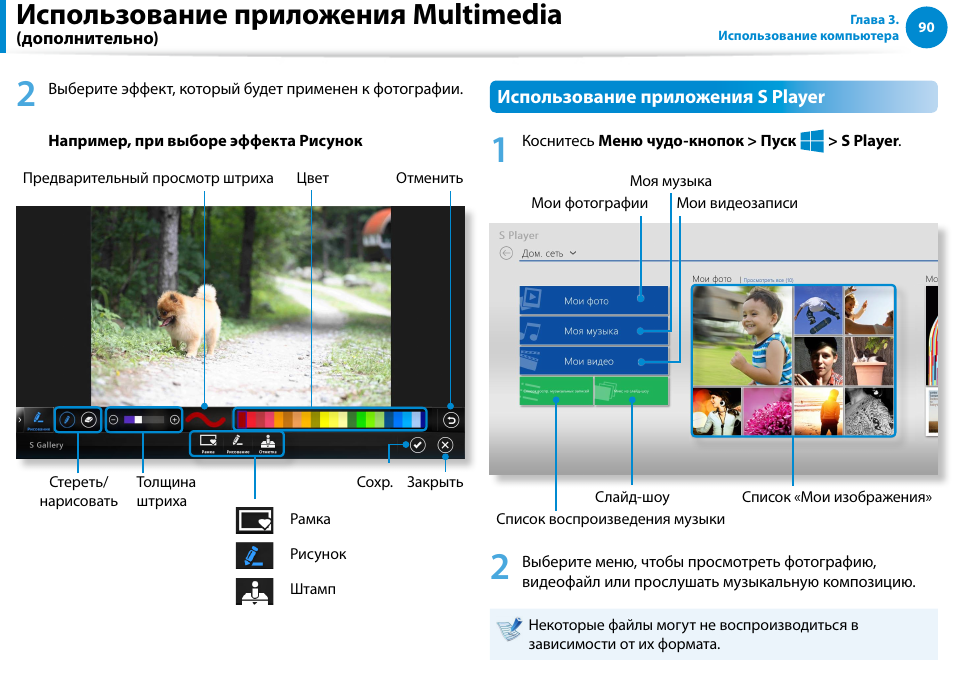Viewport: 954px width, 677px height.
Task: Open the Мои фото tile
Action: [594, 300]
